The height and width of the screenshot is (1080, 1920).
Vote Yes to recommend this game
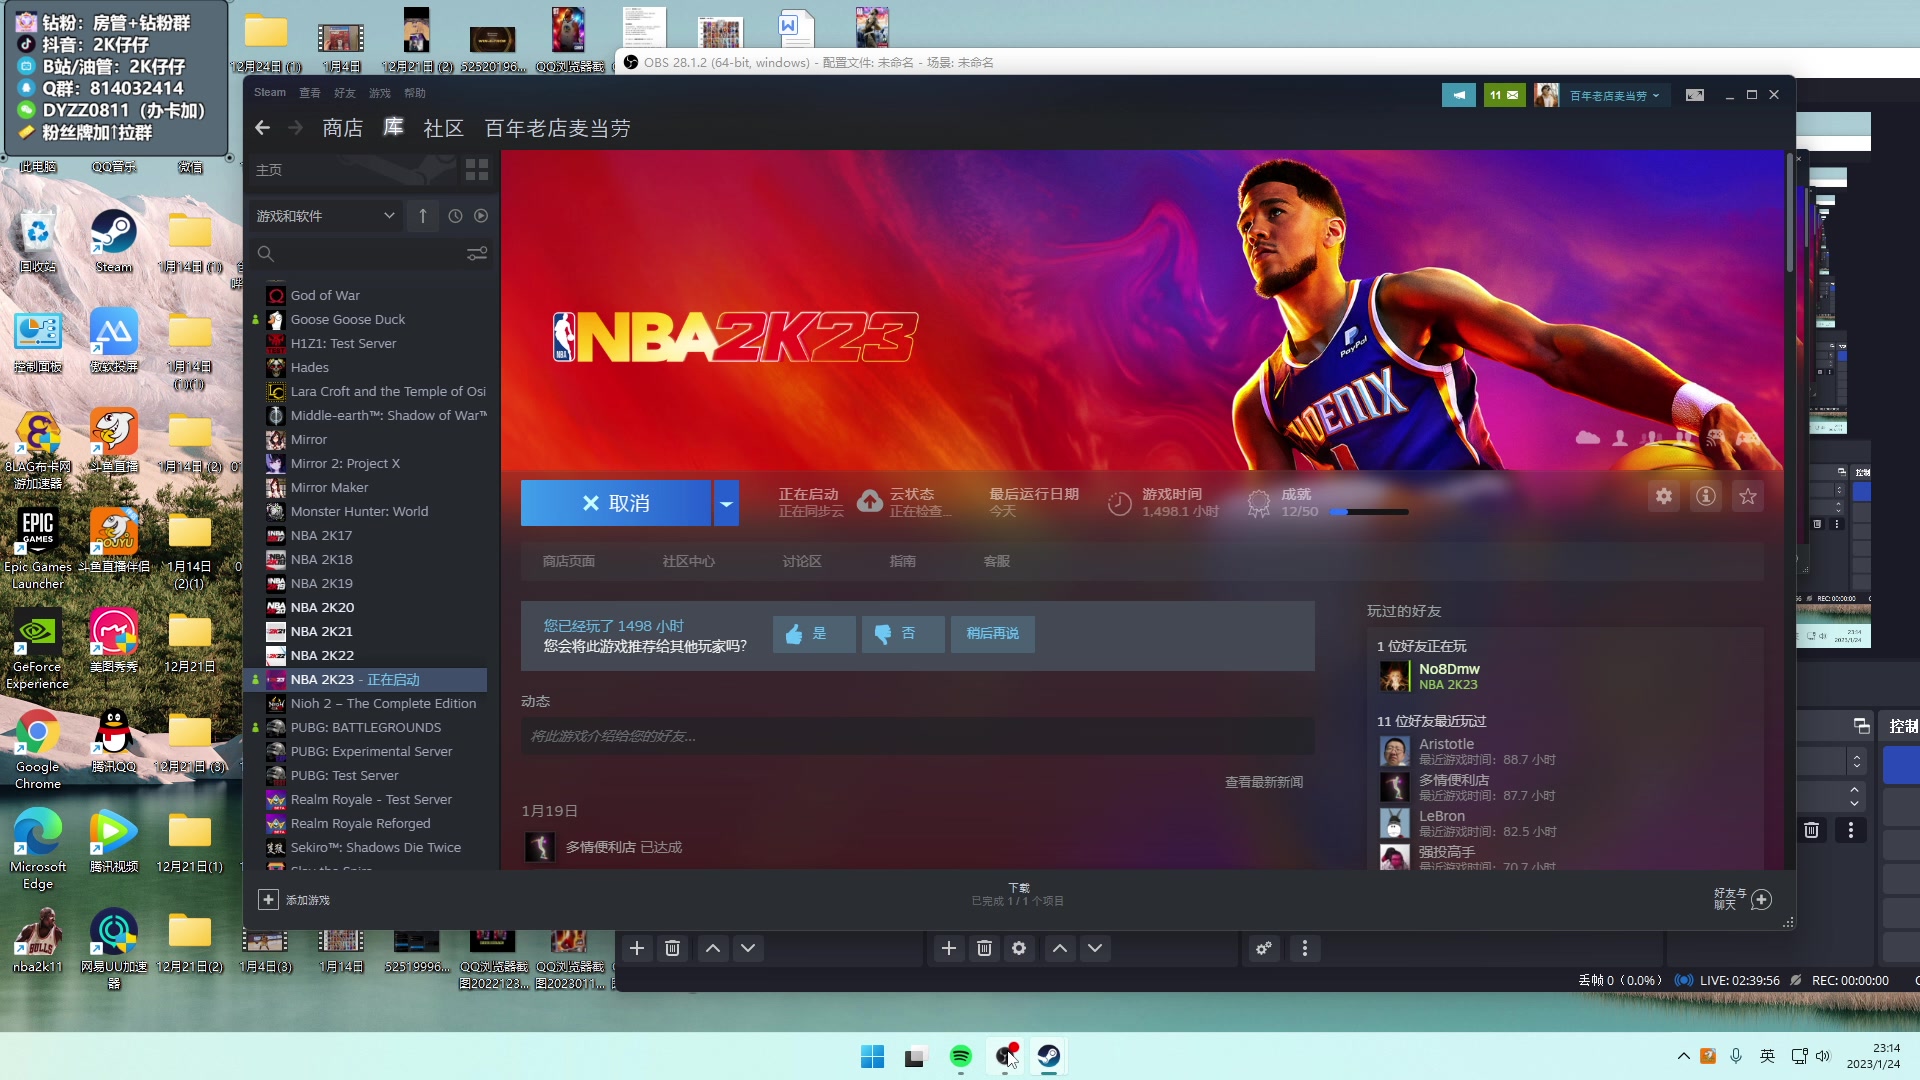(814, 634)
